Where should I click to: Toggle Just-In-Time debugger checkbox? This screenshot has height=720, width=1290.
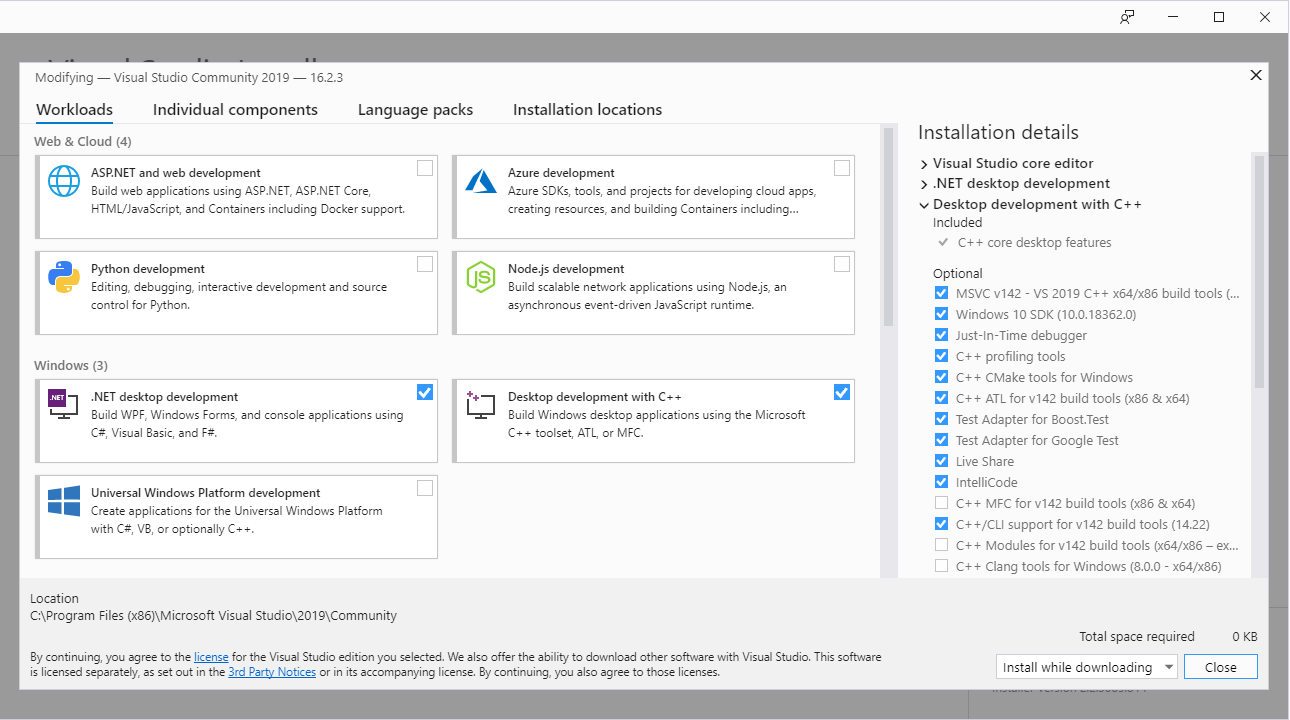[x=941, y=335]
